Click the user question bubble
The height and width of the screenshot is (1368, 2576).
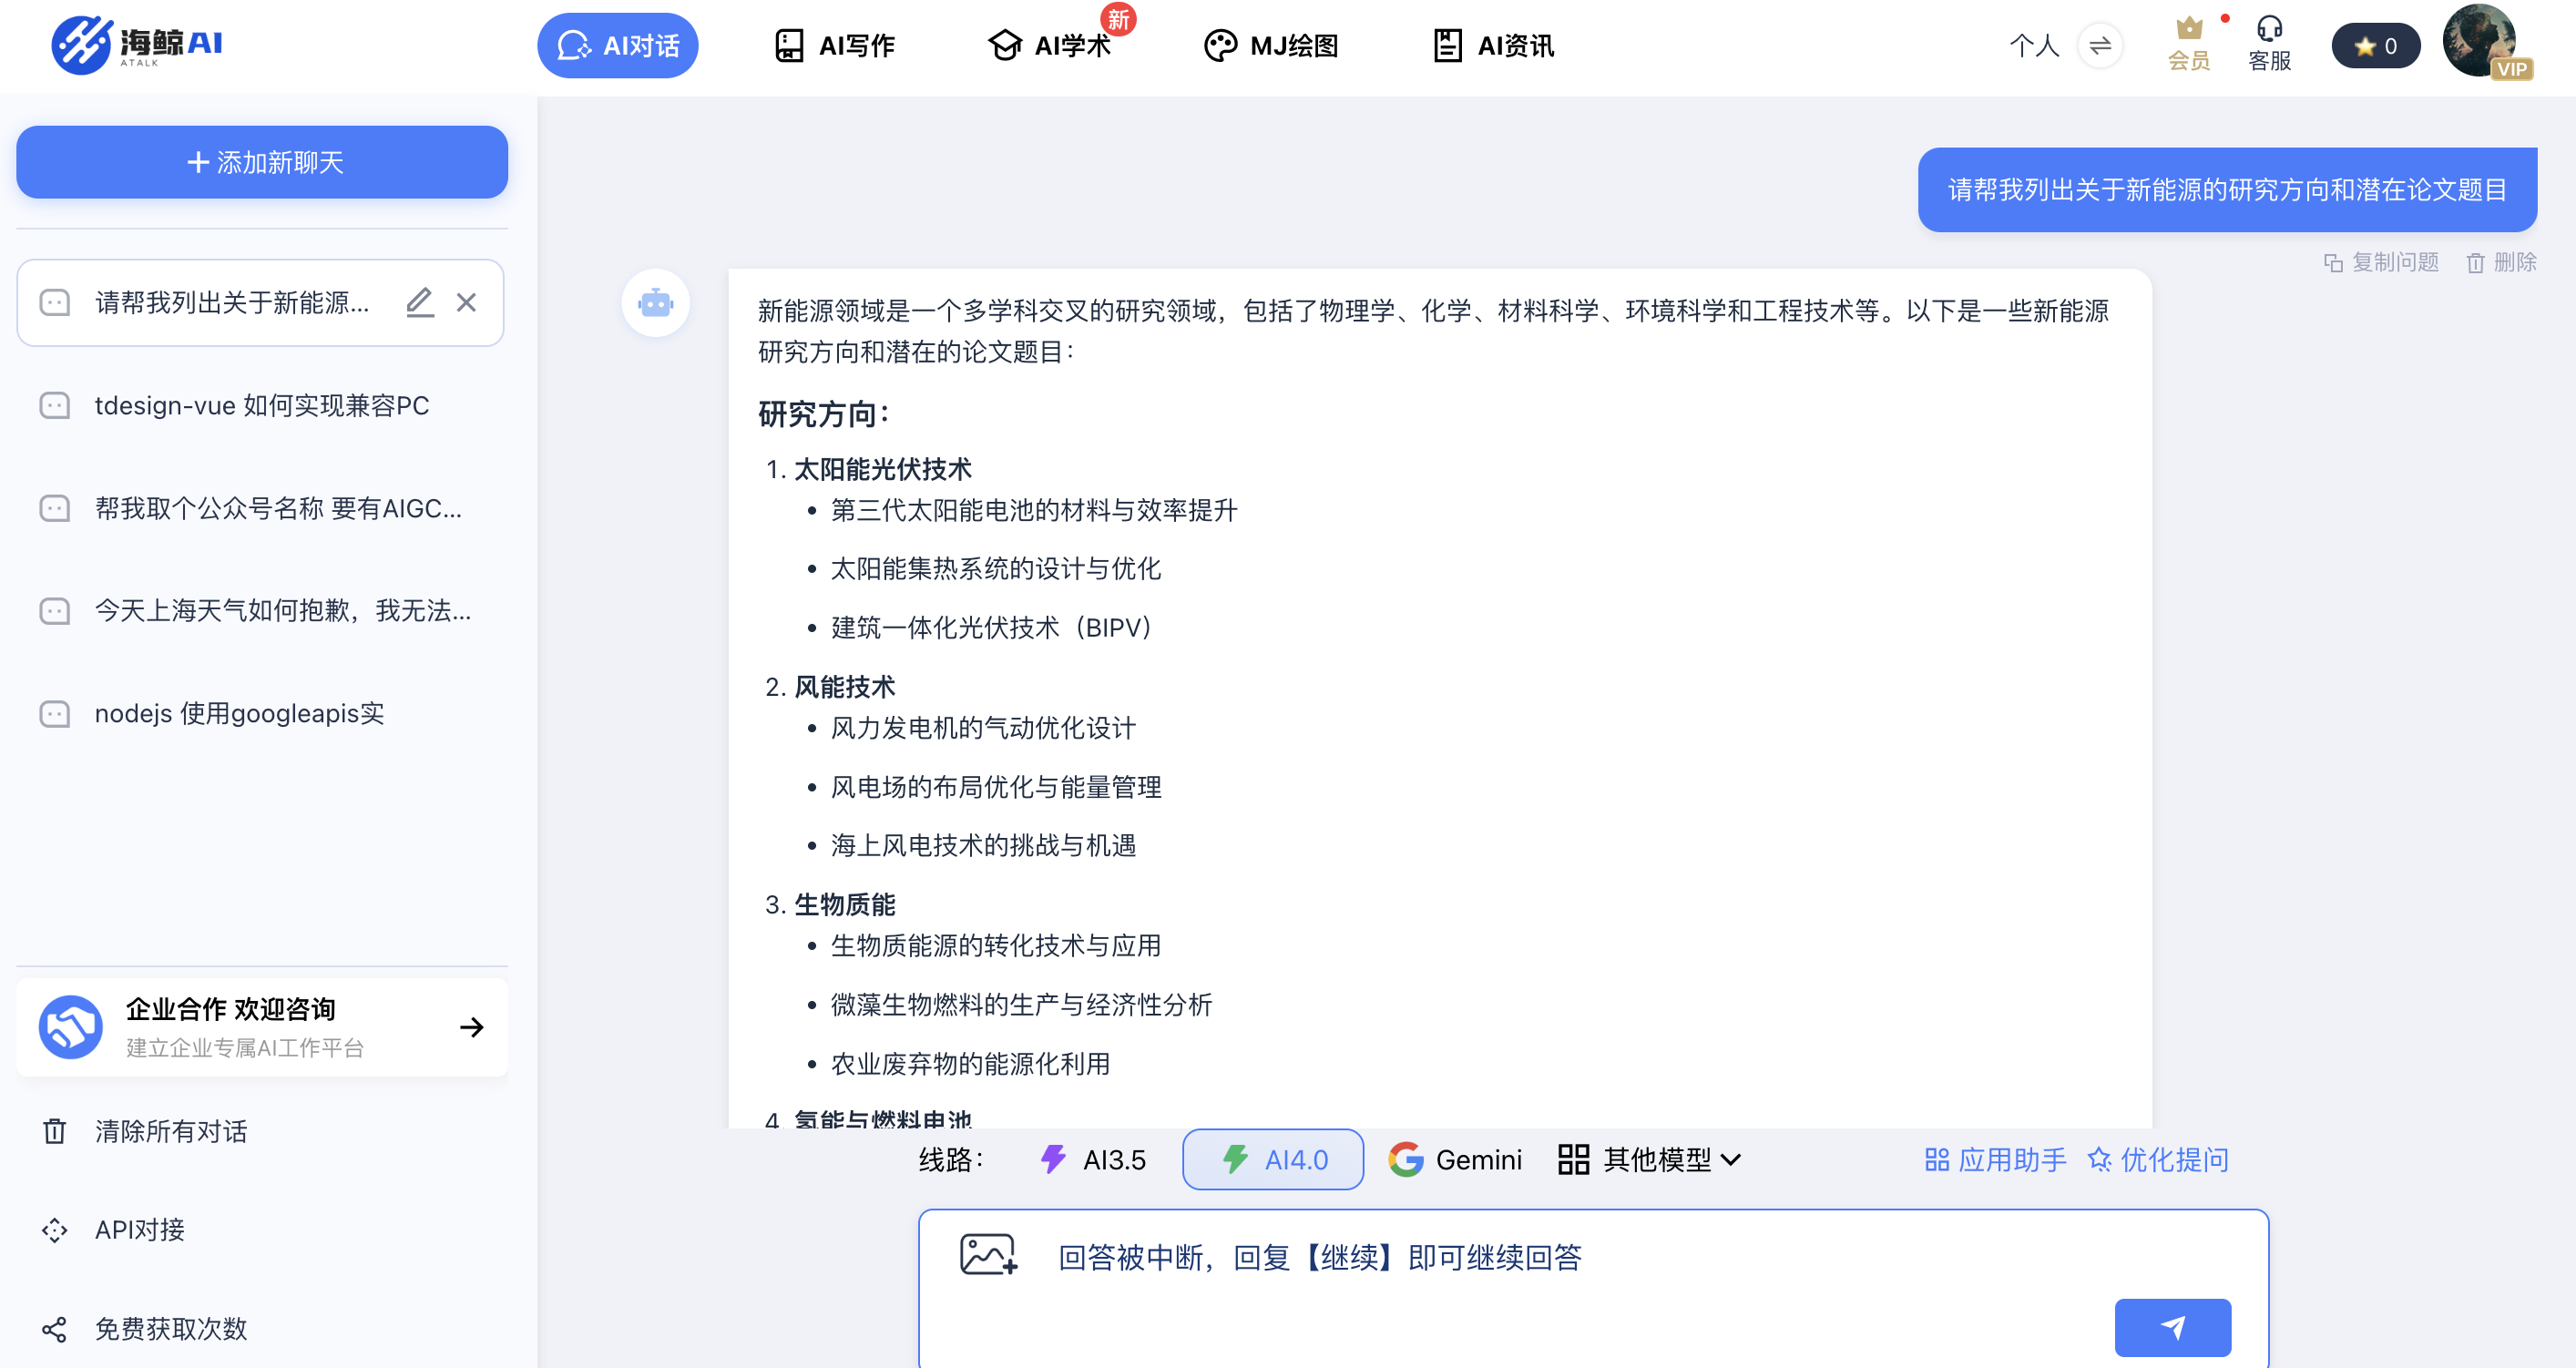pyautogui.click(x=2227, y=189)
